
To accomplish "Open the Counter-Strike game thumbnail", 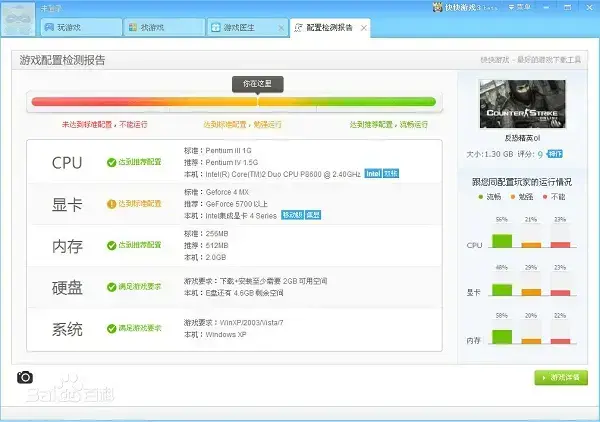I will tap(522, 104).
